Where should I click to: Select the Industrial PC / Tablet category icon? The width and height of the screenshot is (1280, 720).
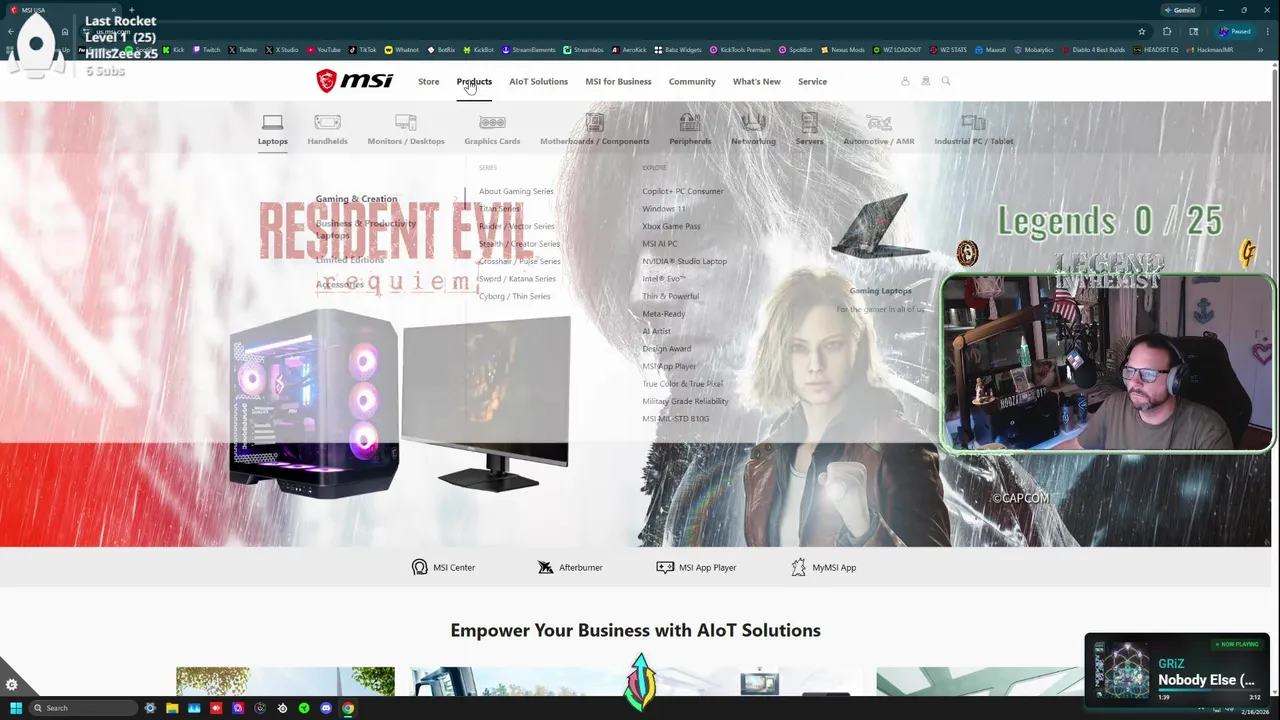974,122
